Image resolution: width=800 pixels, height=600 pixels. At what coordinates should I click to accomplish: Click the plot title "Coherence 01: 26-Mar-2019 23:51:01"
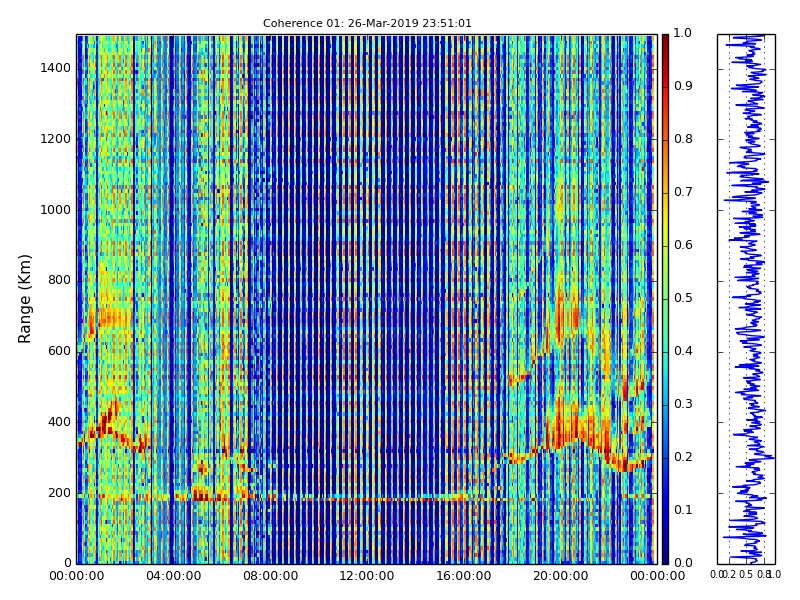pyautogui.click(x=367, y=23)
